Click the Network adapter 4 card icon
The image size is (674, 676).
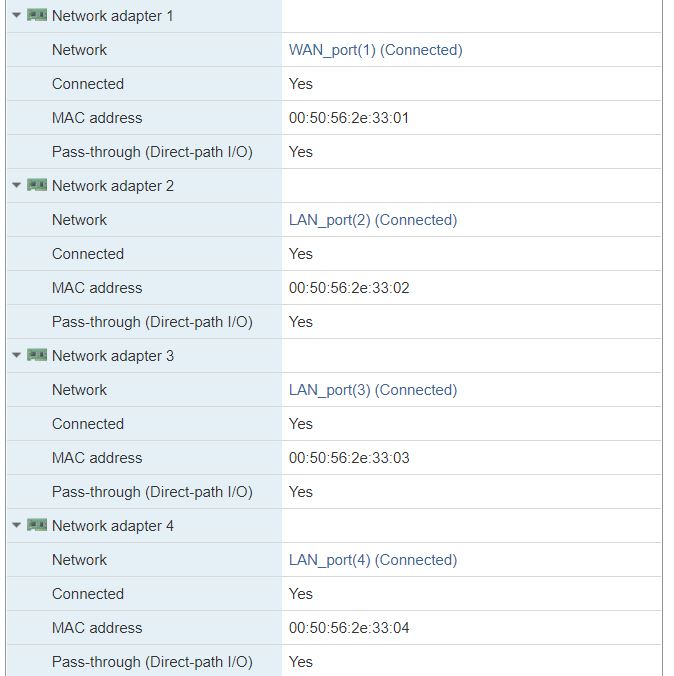(x=37, y=525)
